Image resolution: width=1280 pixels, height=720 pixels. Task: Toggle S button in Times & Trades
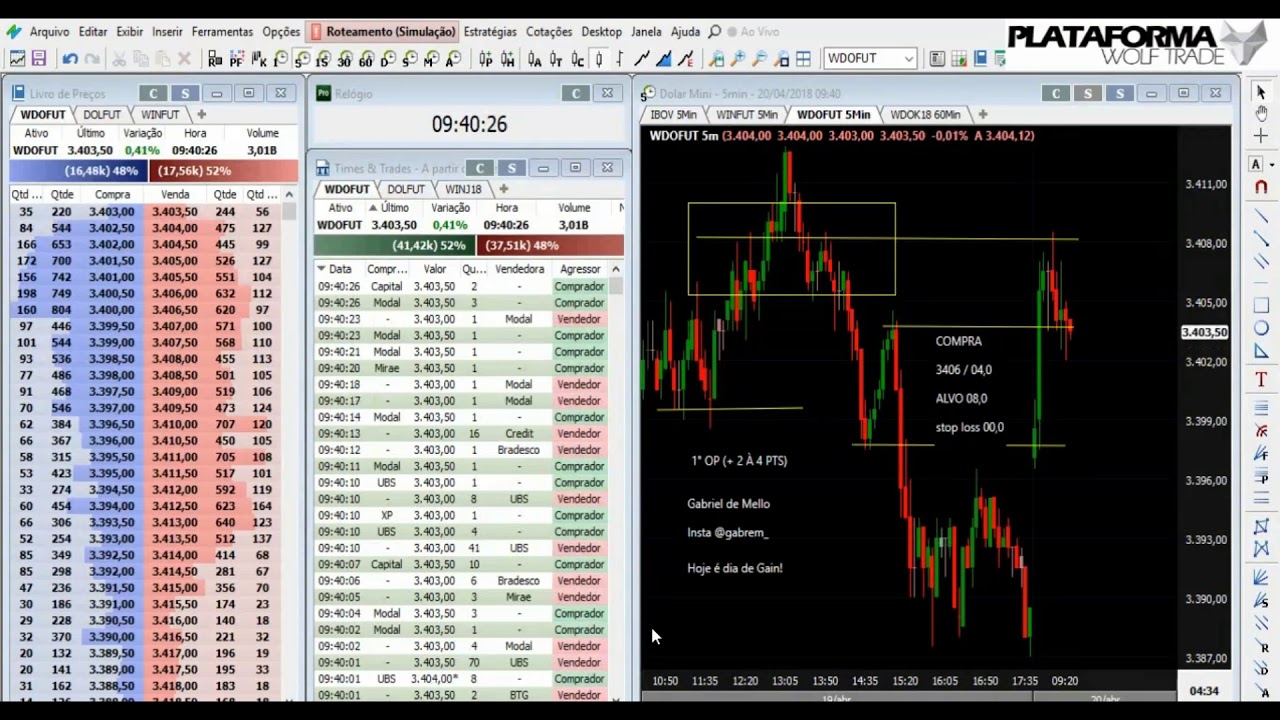pos(511,167)
